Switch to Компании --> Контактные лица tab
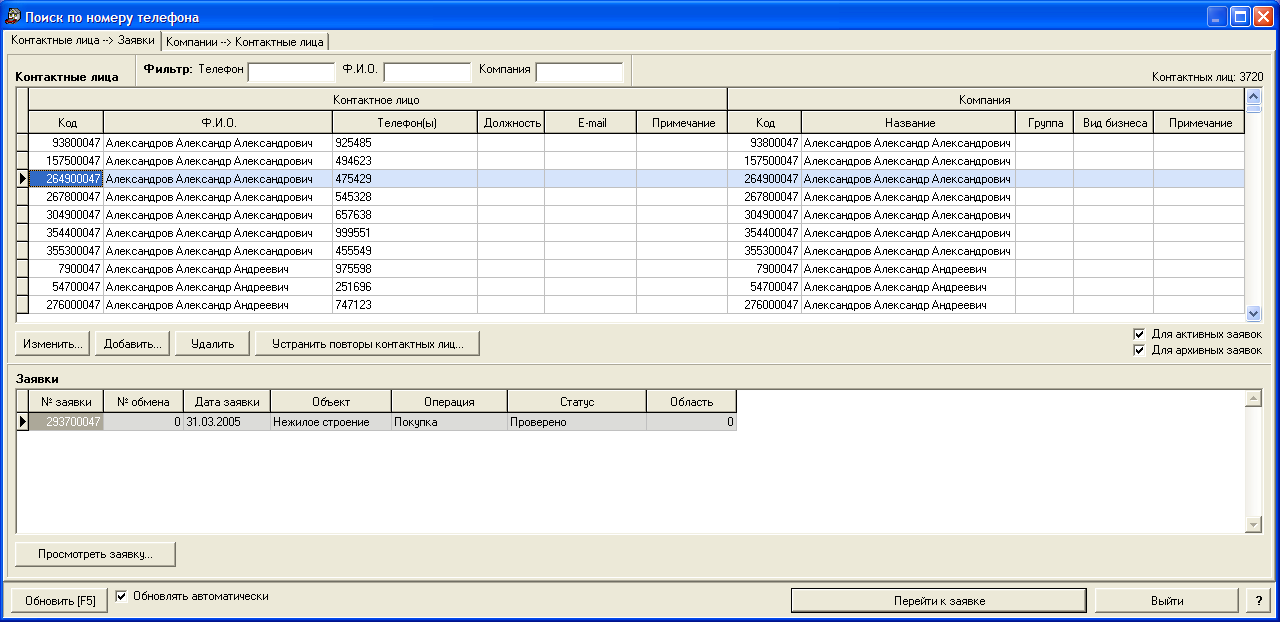This screenshot has height=622, width=1280. [x=245, y=42]
